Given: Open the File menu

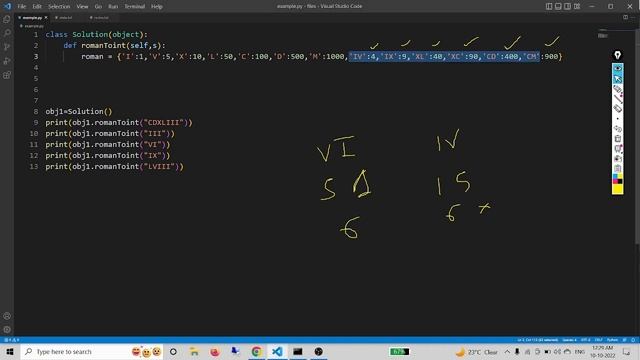Looking at the screenshot, I should (x=22, y=7).
